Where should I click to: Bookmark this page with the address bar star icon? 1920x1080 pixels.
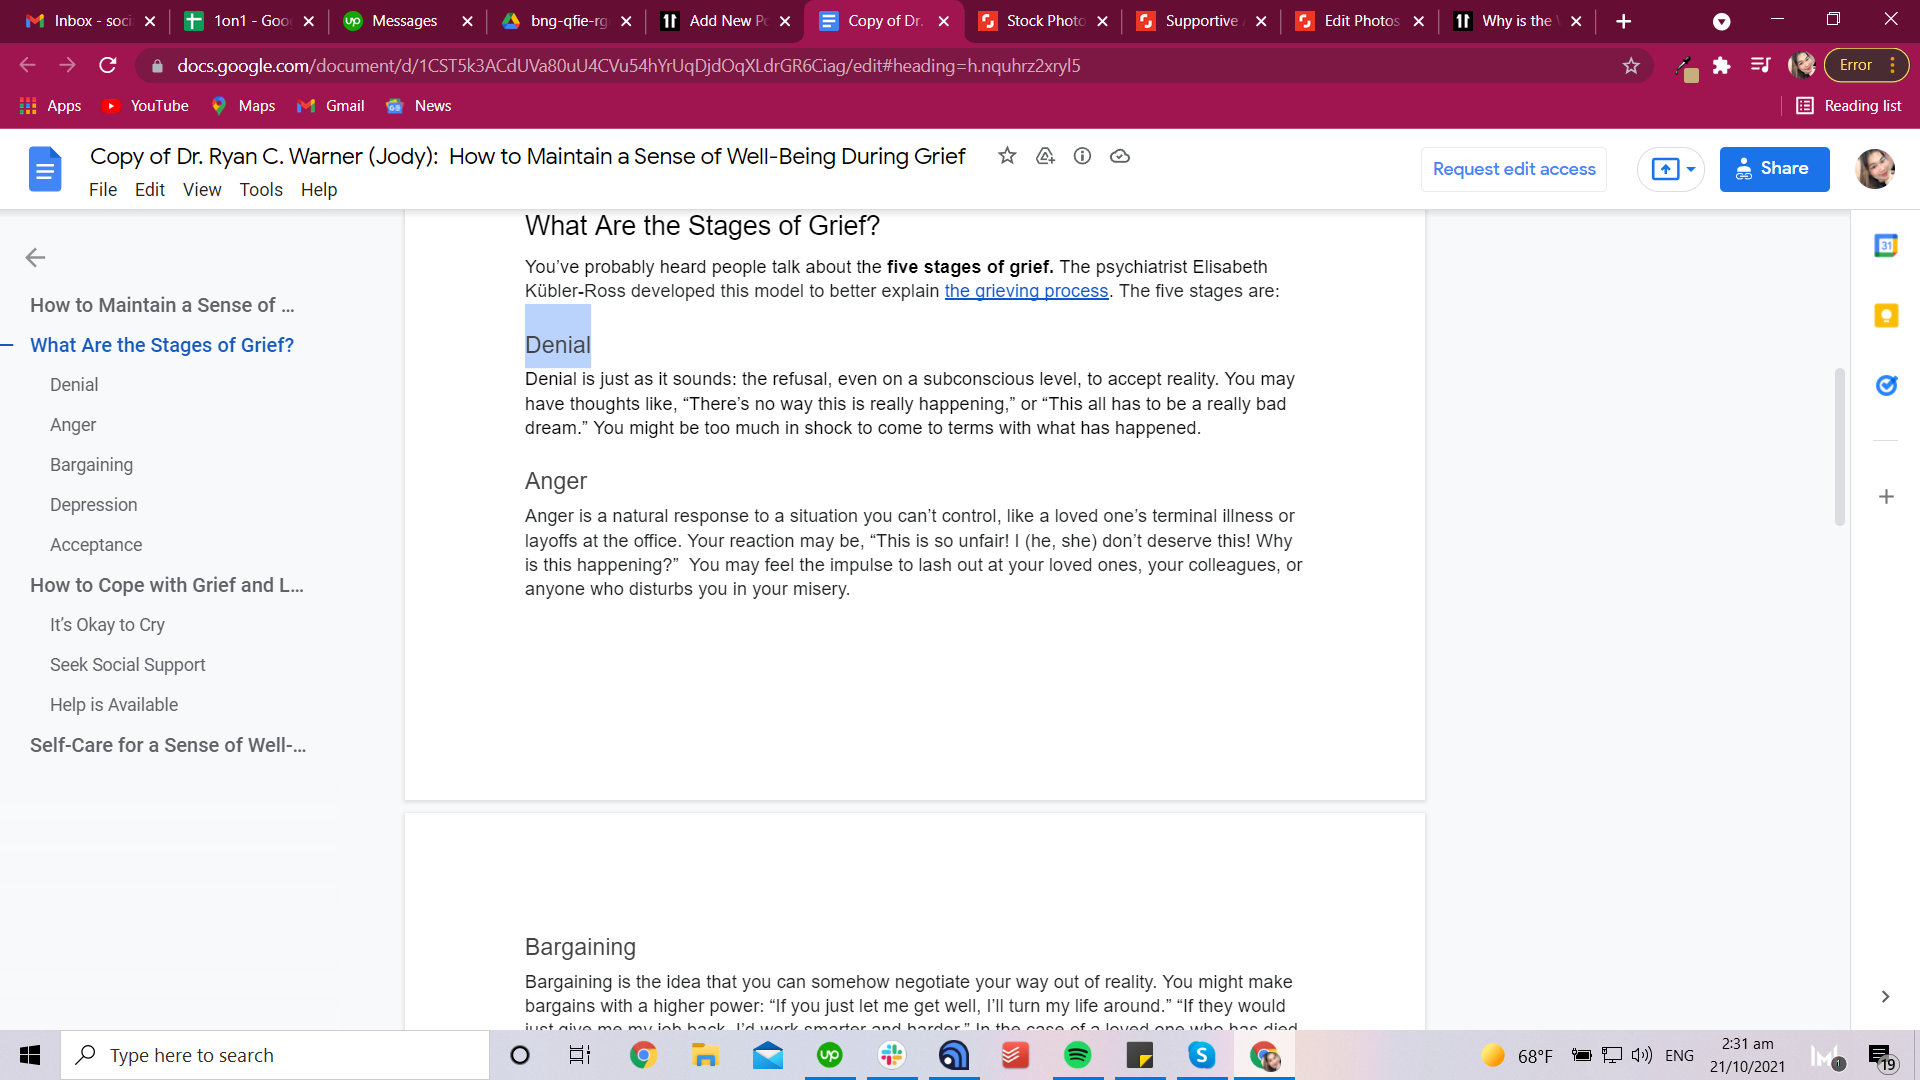coord(1631,66)
